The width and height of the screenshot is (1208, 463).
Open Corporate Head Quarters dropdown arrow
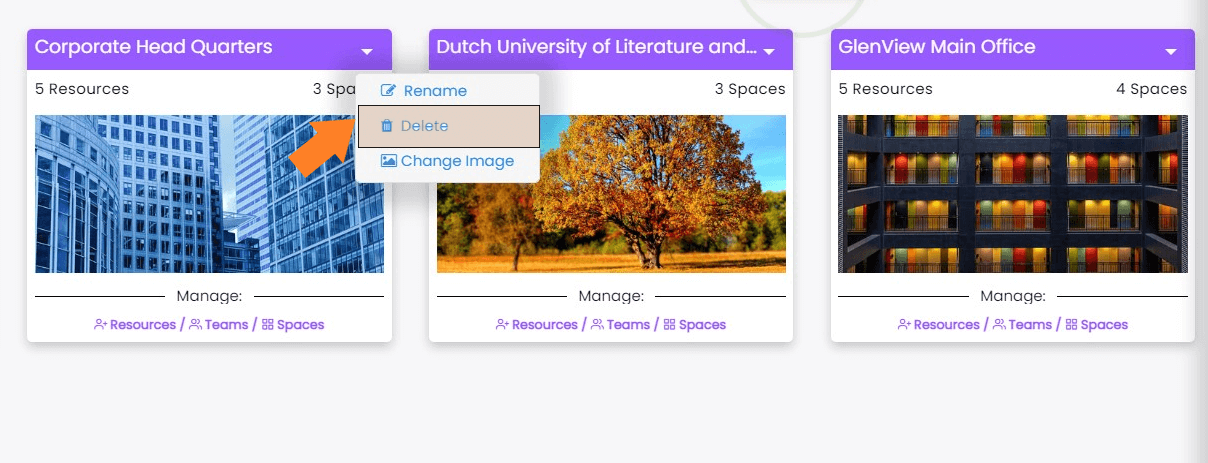[367, 51]
